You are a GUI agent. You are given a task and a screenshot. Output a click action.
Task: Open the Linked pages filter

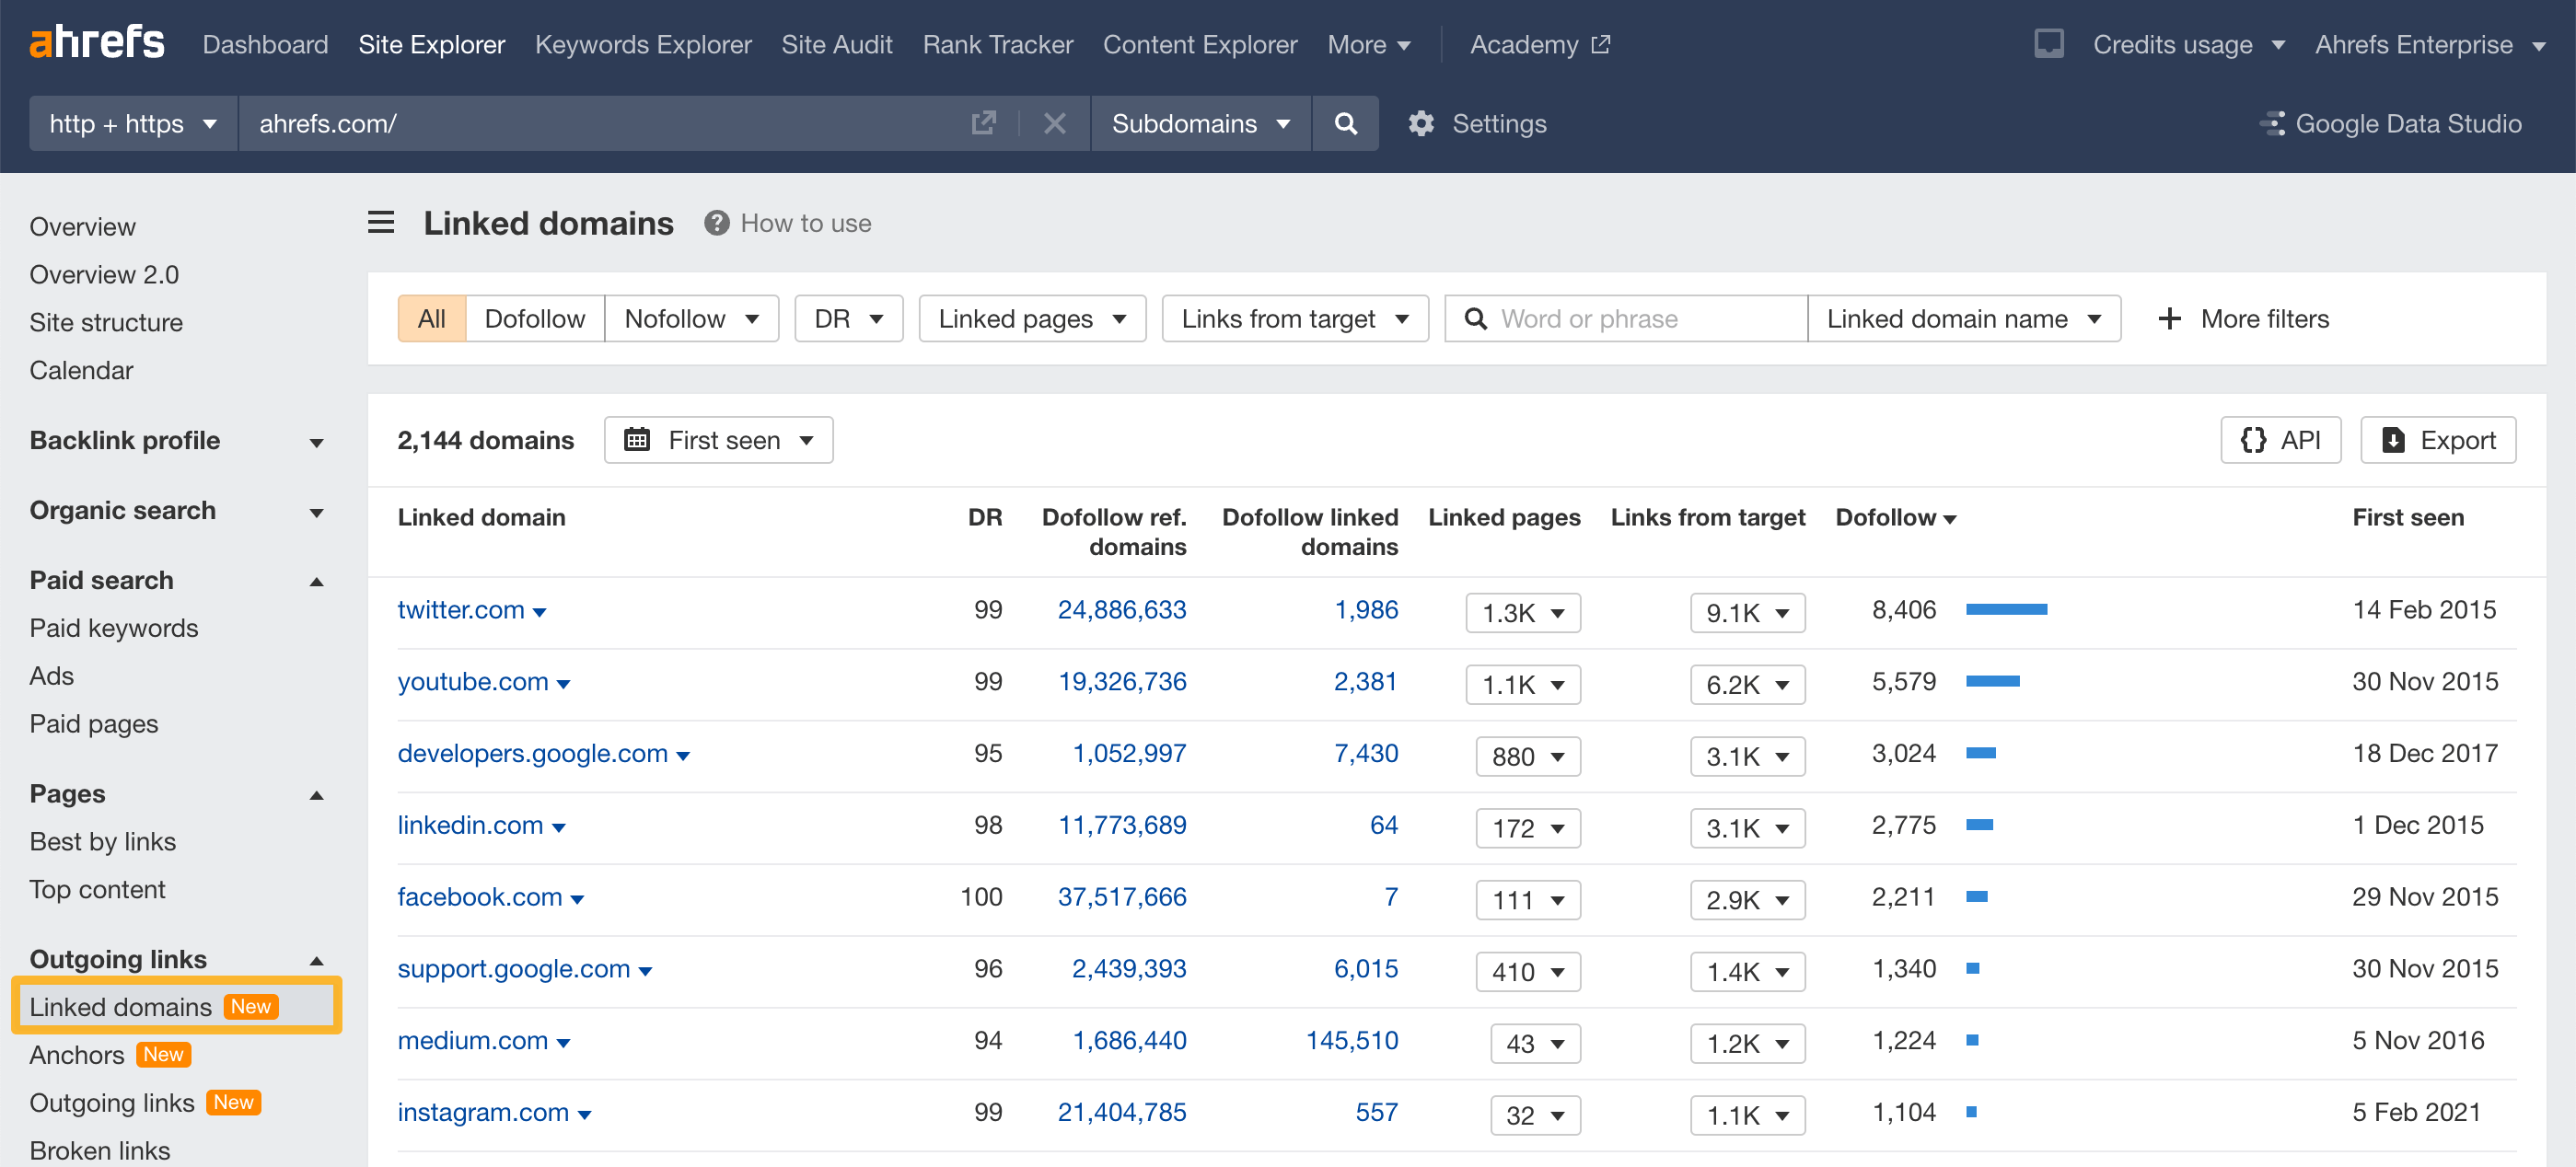1032,318
